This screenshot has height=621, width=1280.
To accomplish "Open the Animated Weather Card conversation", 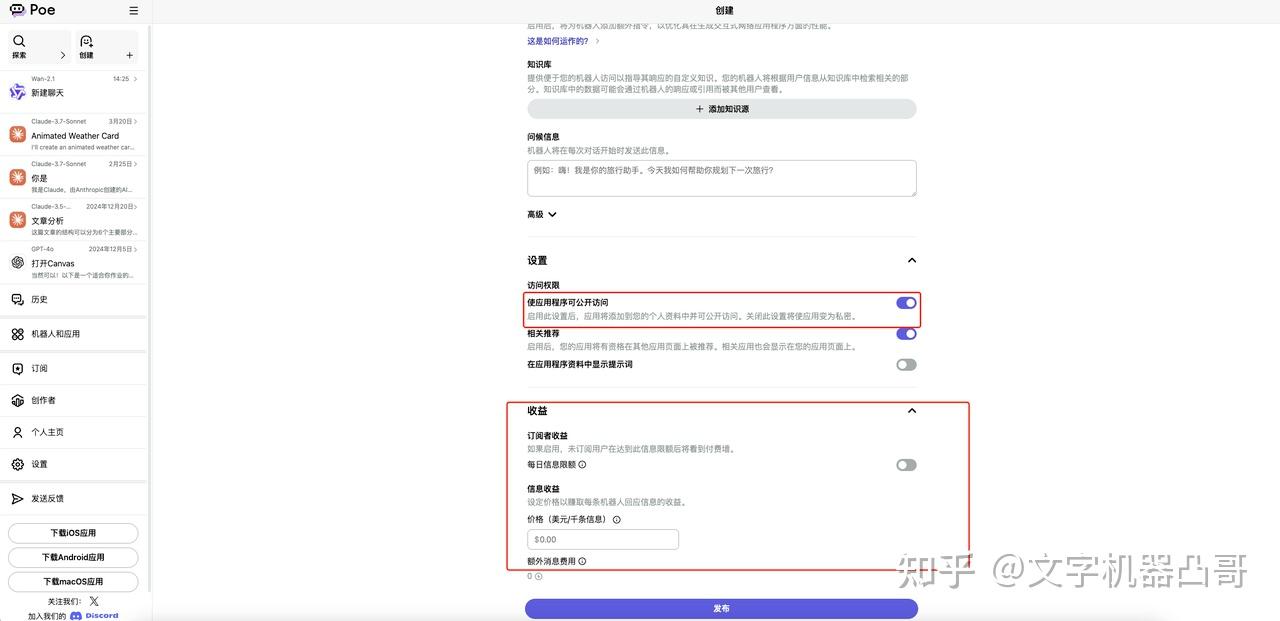I will [74, 135].
